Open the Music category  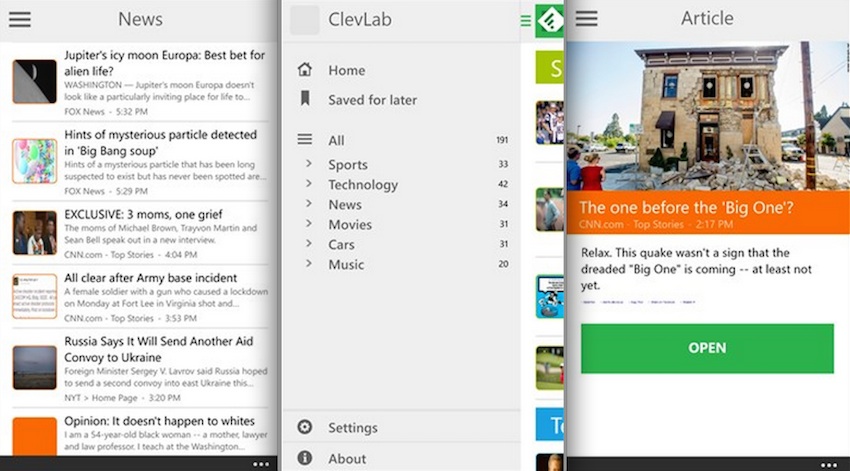[x=346, y=264]
